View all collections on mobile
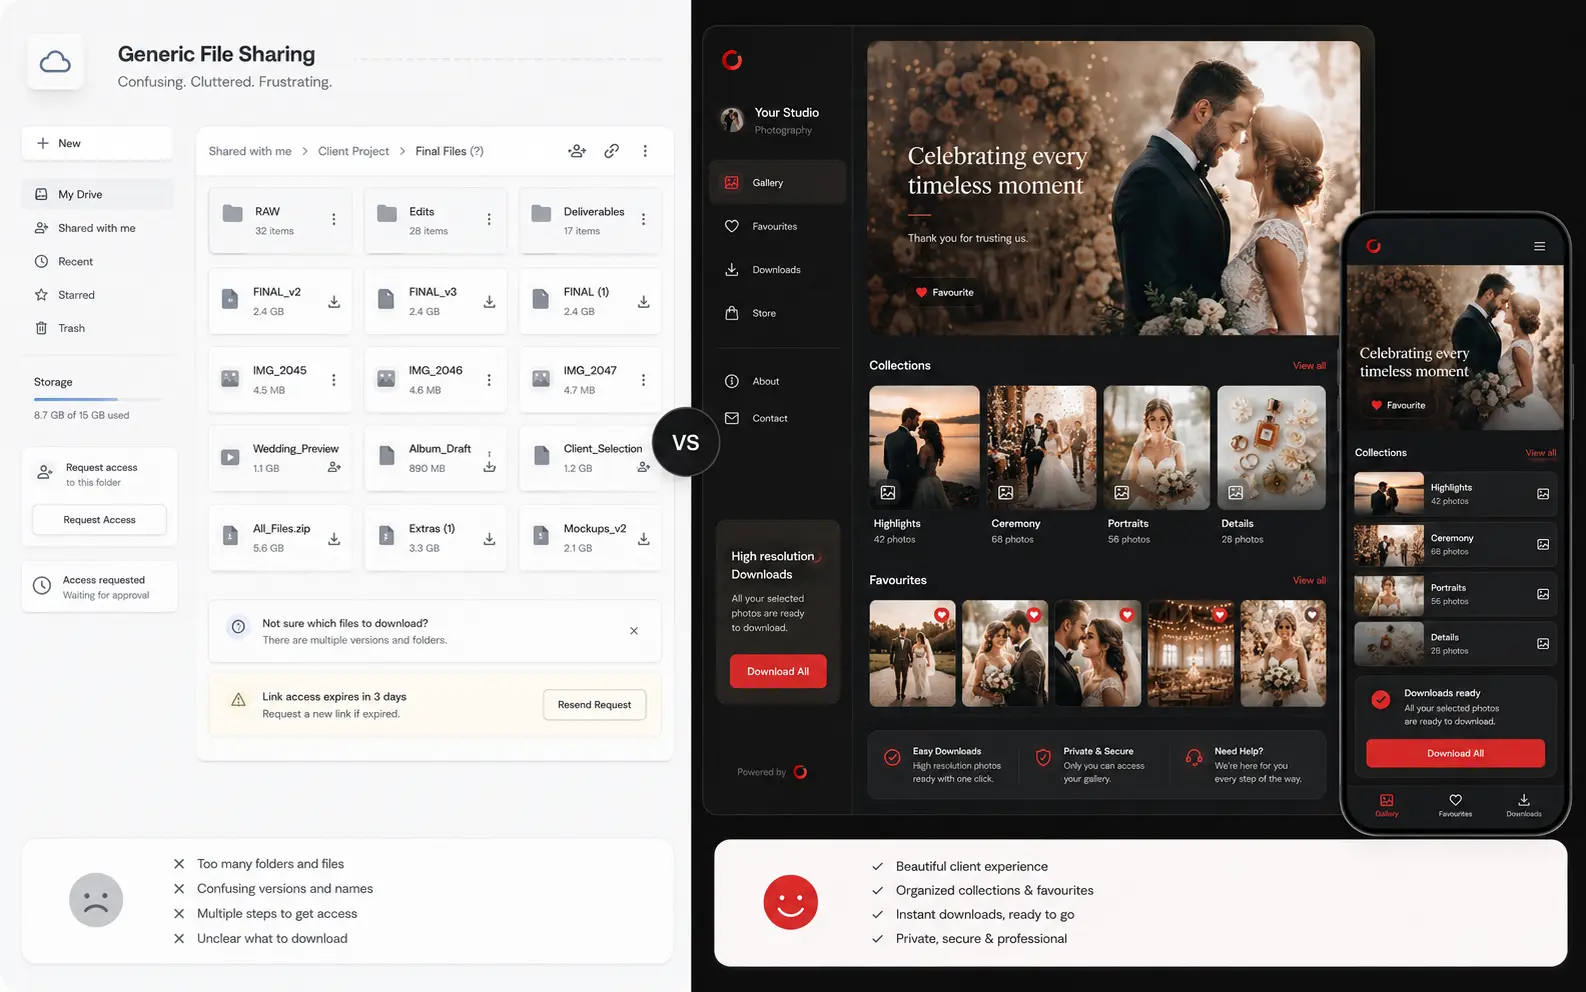 coord(1540,453)
